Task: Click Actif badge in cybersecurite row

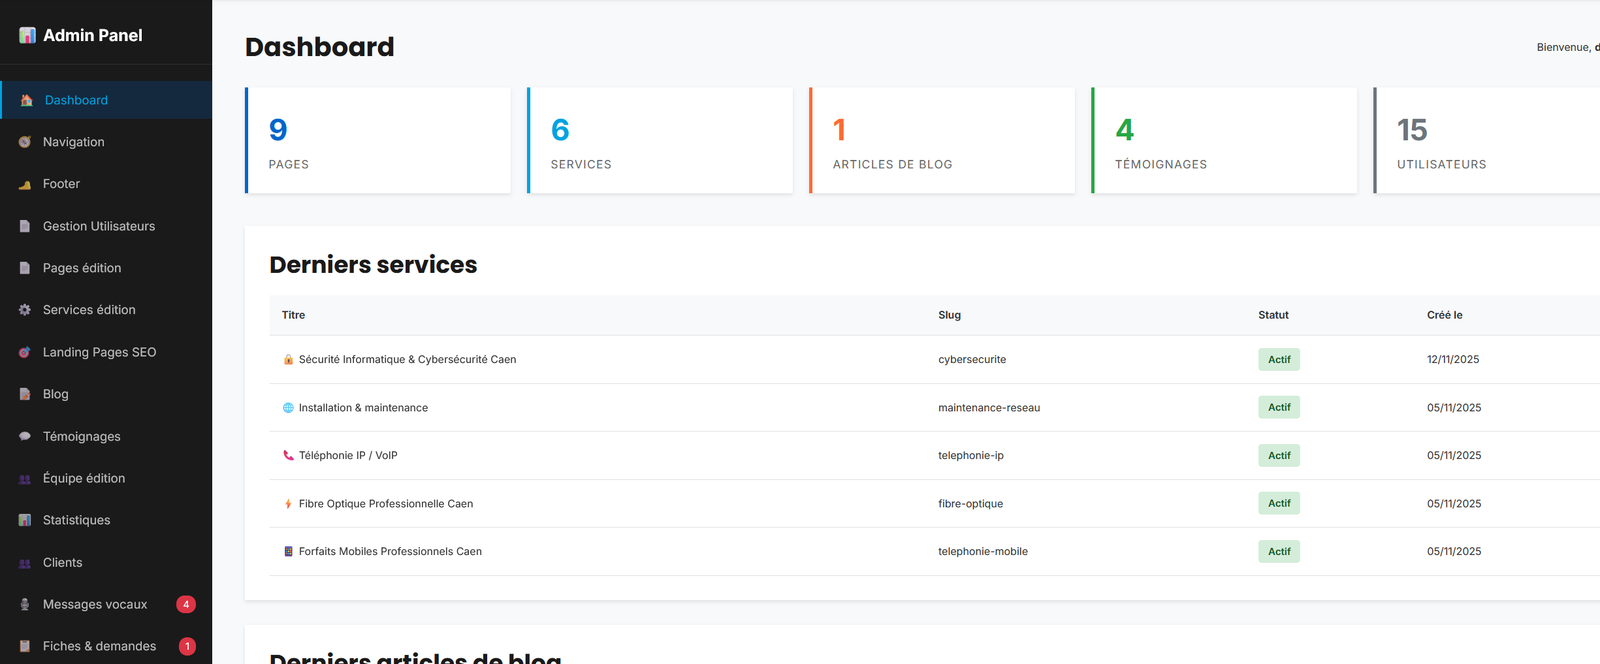Action: click(x=1279, y=359)
